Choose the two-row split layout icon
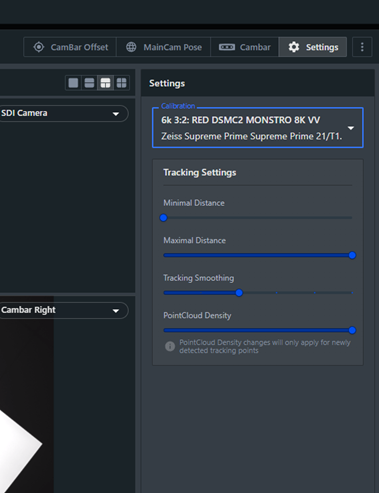The height and width of the screenshot is (494, 380). pos(89,83)
